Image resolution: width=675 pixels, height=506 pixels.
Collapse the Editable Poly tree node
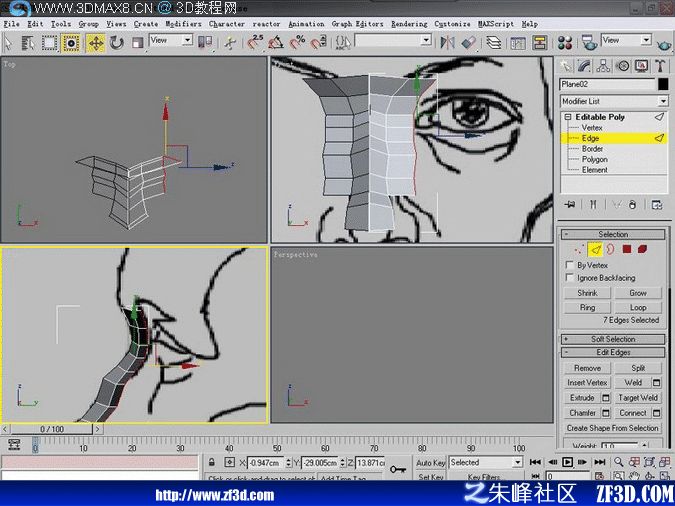(568, 117)
